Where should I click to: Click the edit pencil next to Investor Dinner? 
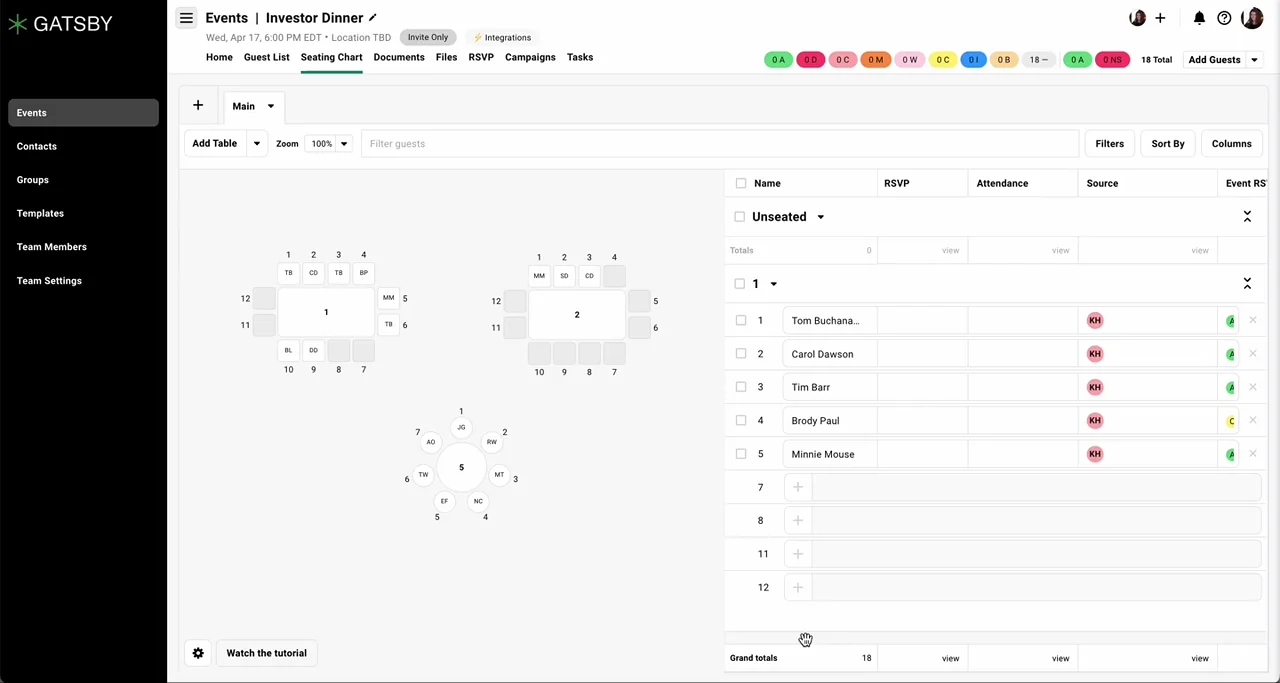coord(371,17)
